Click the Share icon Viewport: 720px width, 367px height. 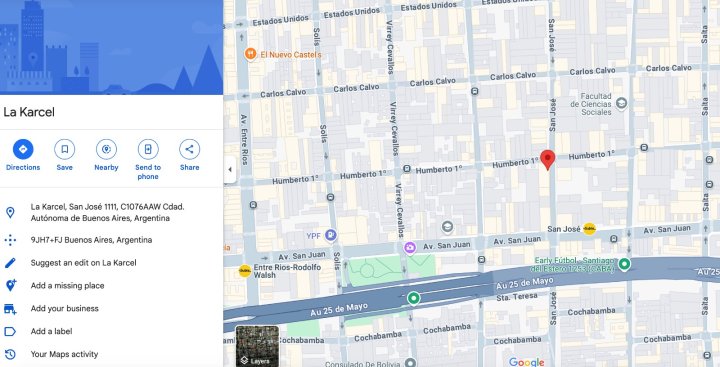[x=189, y=149]
